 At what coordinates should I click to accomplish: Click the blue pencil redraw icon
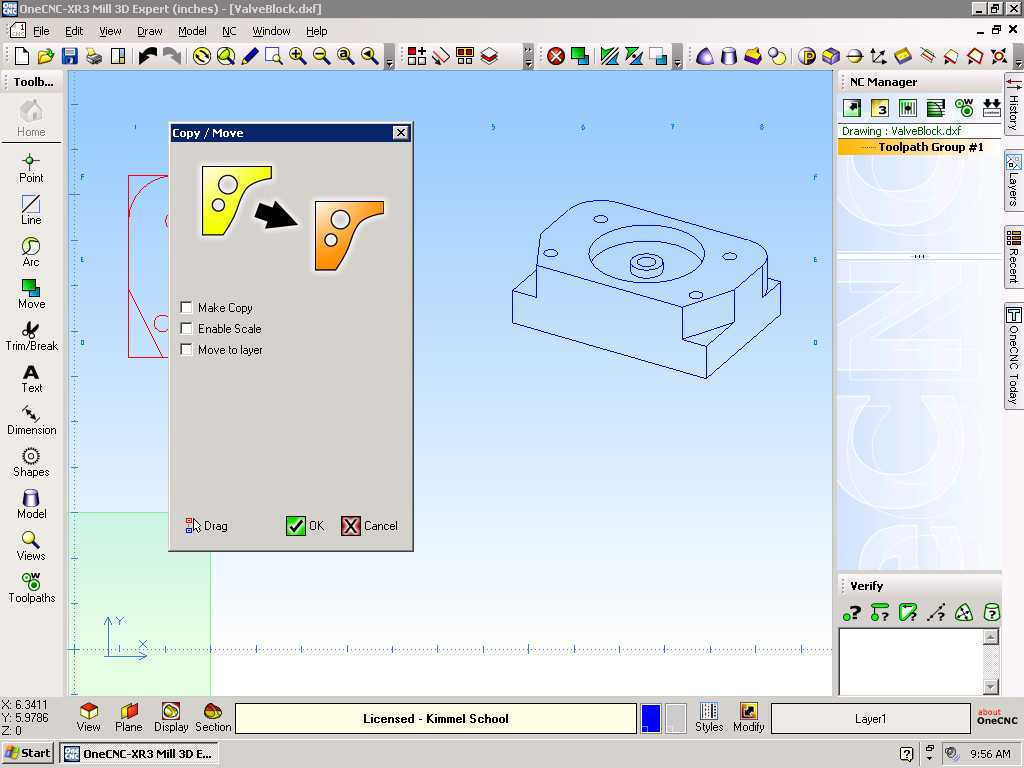(x=249, y=56)
